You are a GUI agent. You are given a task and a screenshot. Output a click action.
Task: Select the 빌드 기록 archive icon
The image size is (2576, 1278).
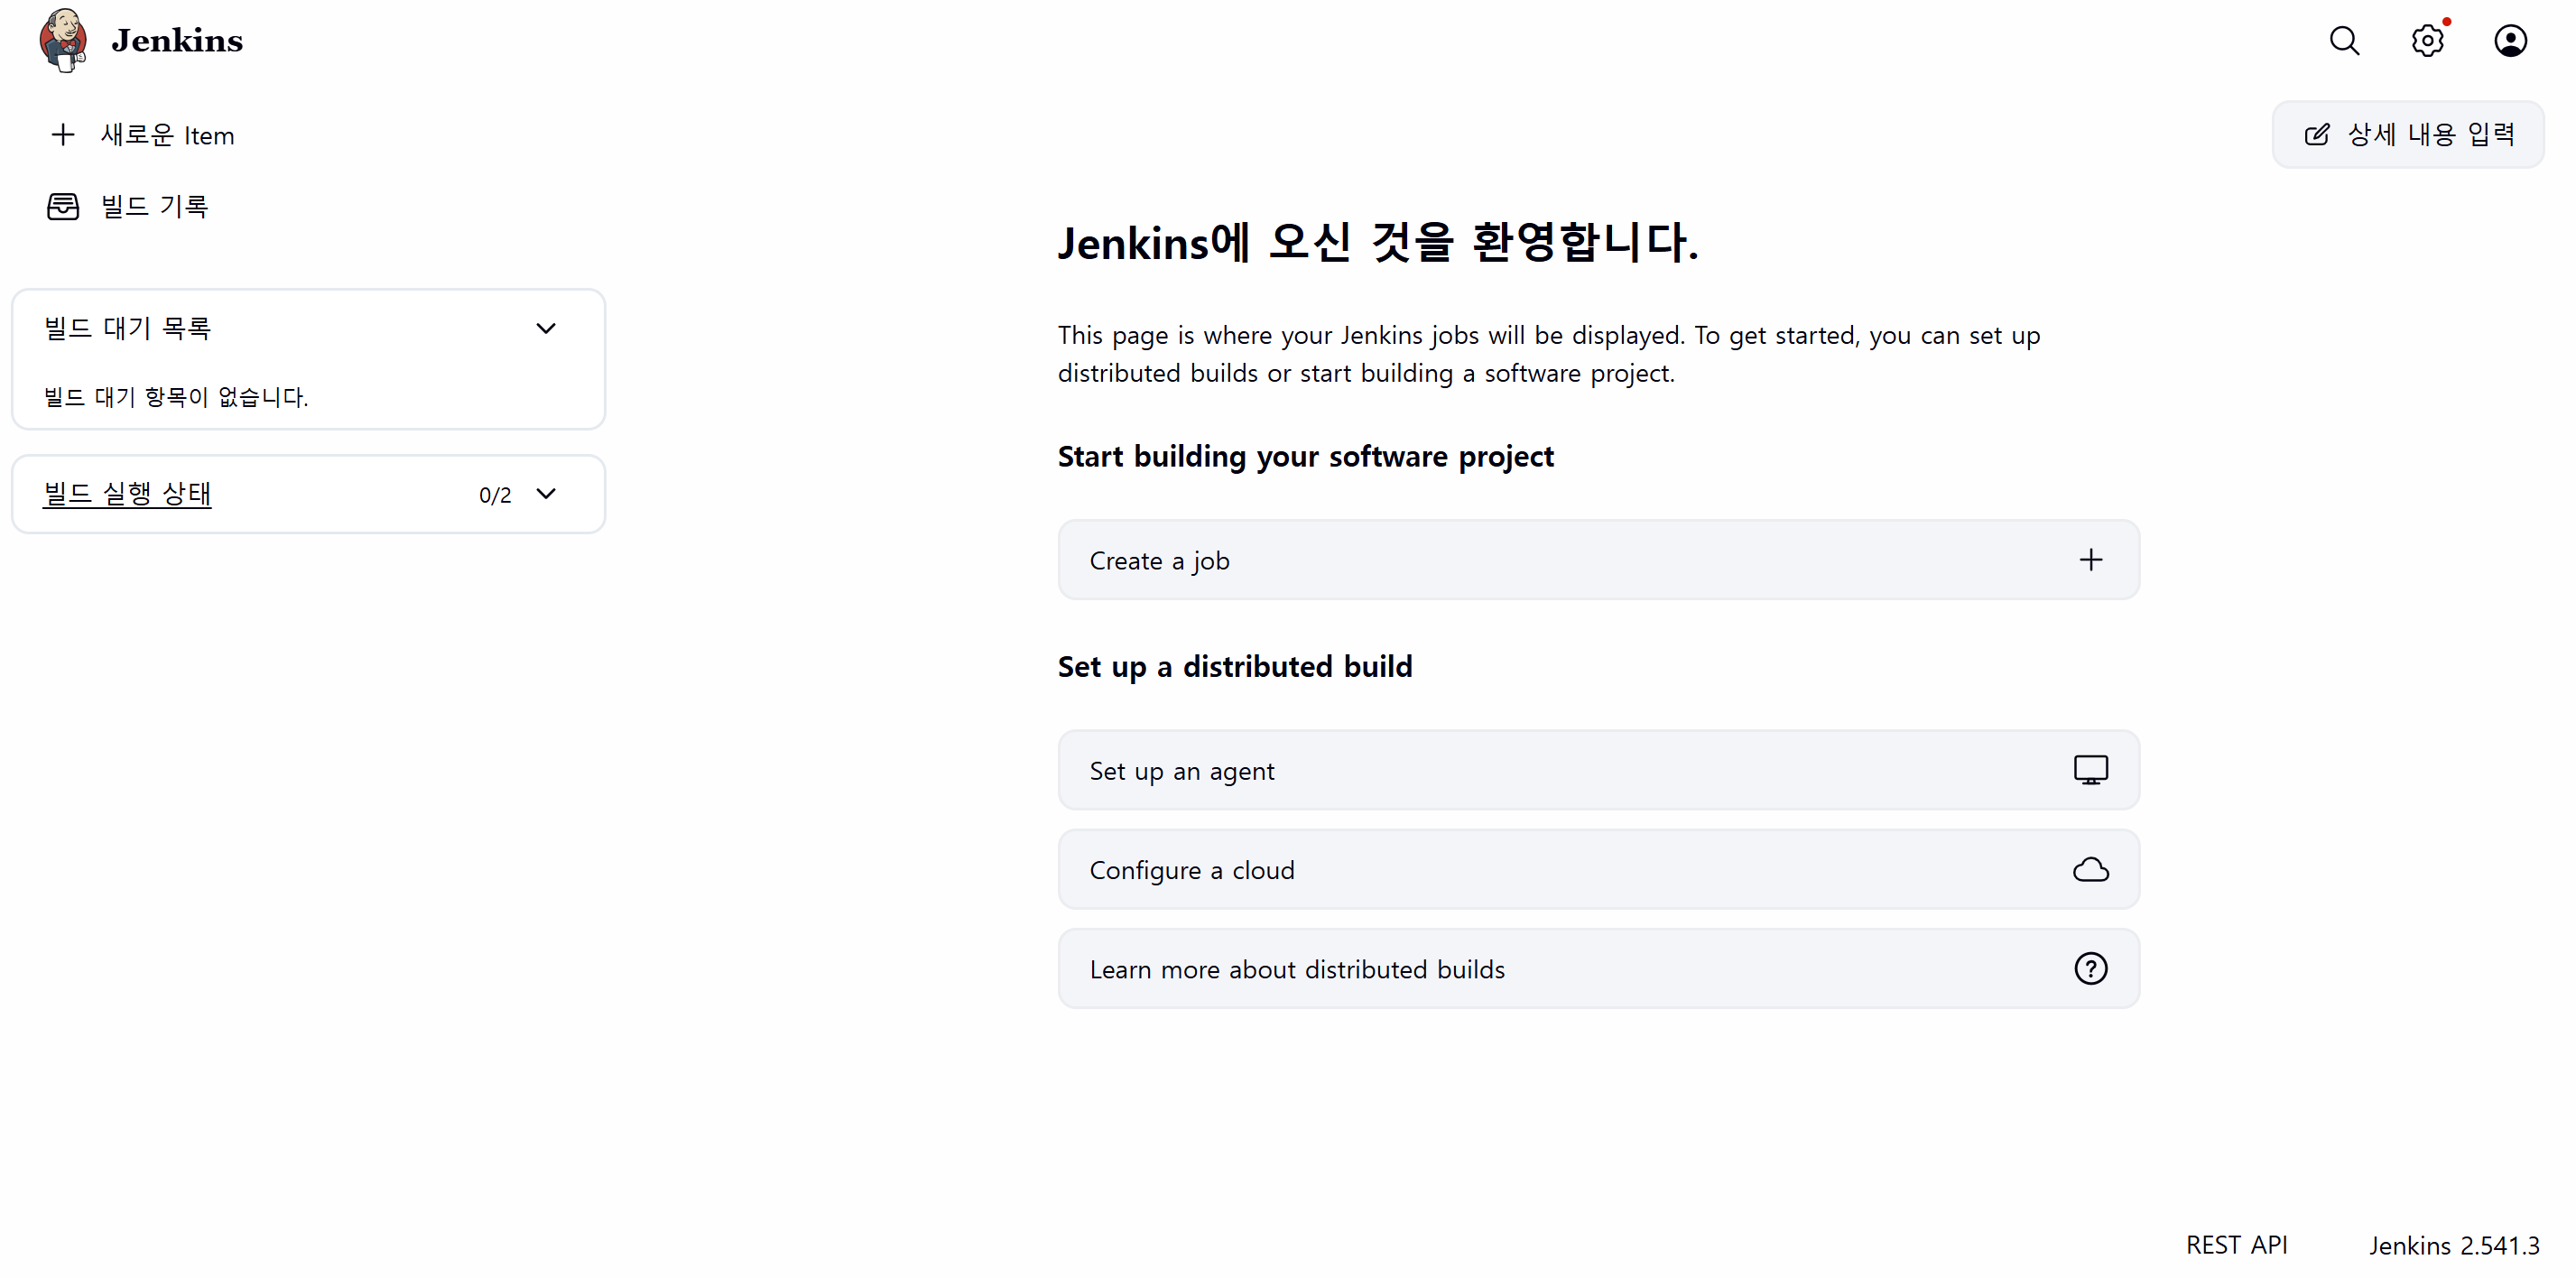pos(62,205)
